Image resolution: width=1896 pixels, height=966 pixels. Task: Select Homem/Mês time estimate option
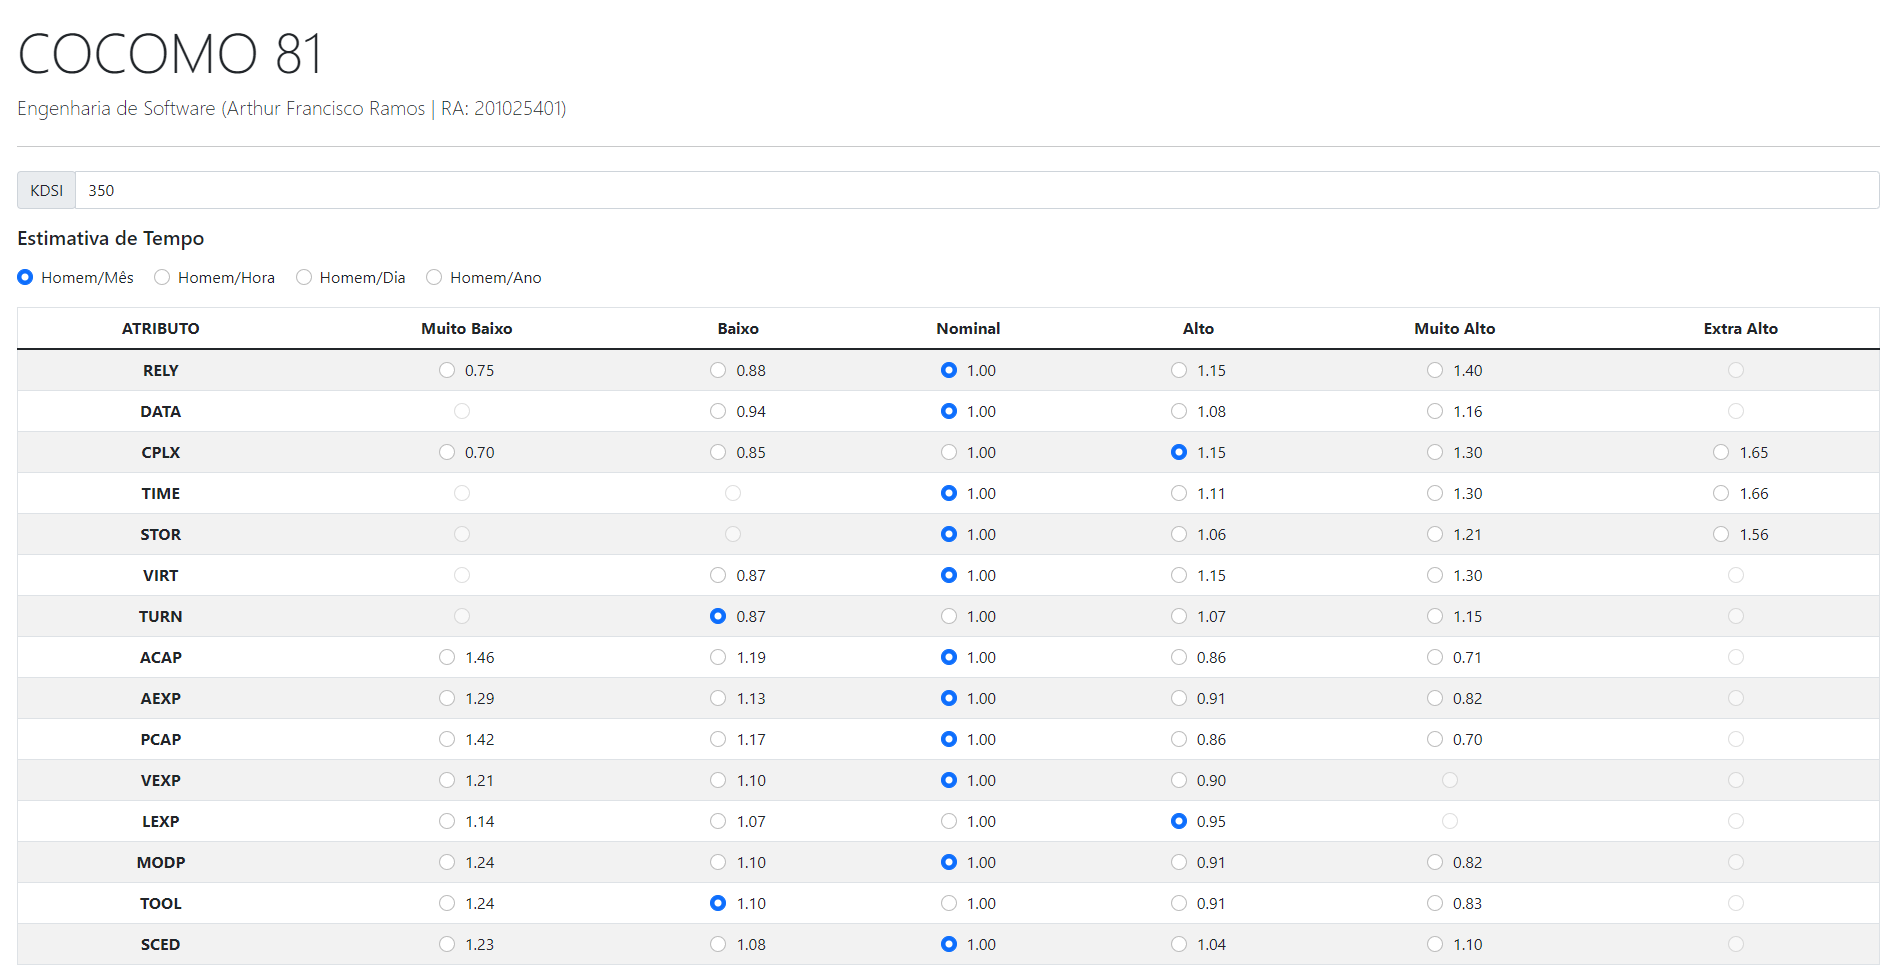click(x=25, y=277)
